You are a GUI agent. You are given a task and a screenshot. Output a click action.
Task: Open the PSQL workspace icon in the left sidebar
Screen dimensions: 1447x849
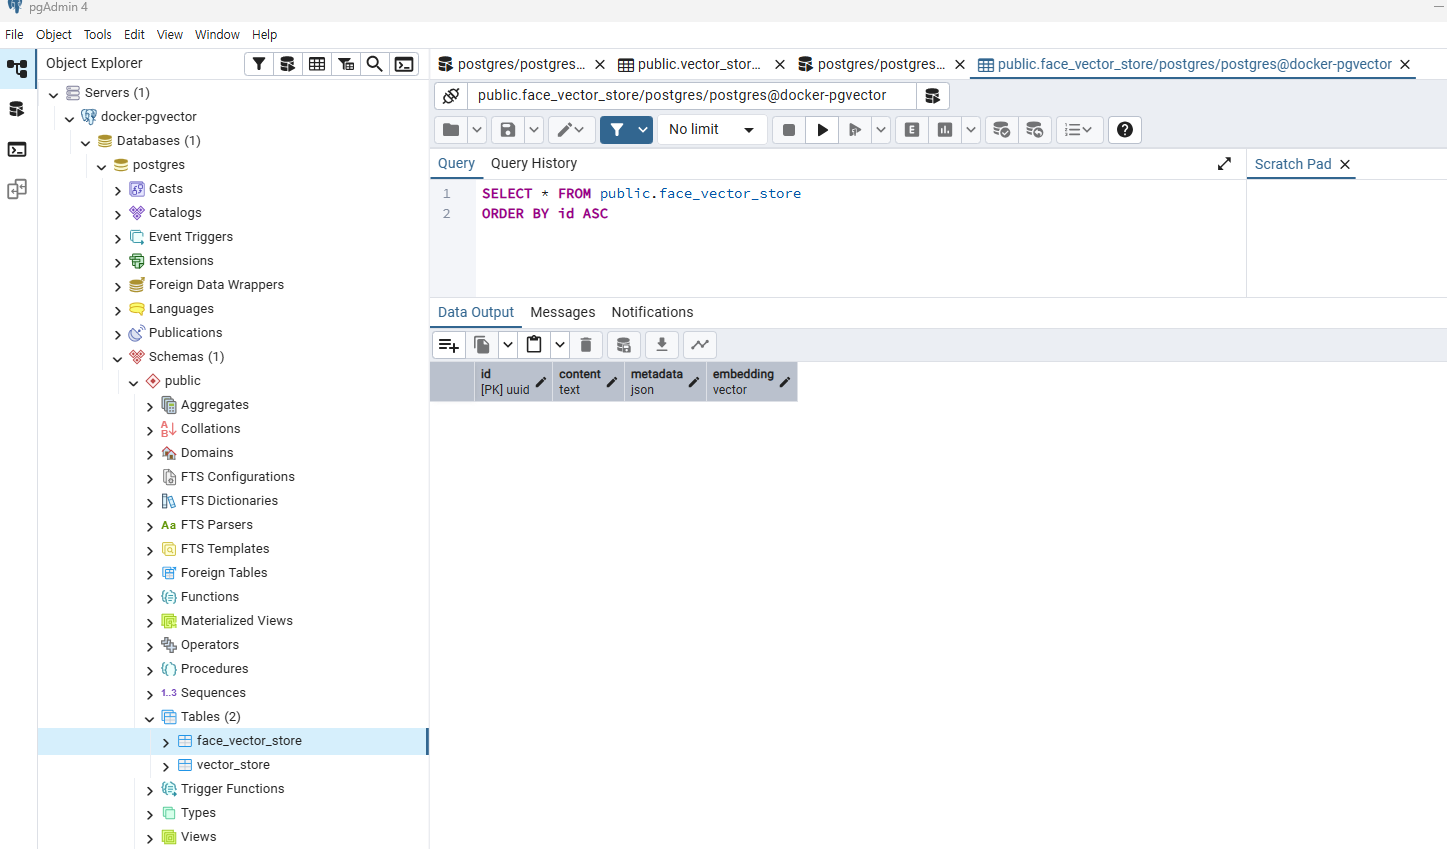click(17, 149)
